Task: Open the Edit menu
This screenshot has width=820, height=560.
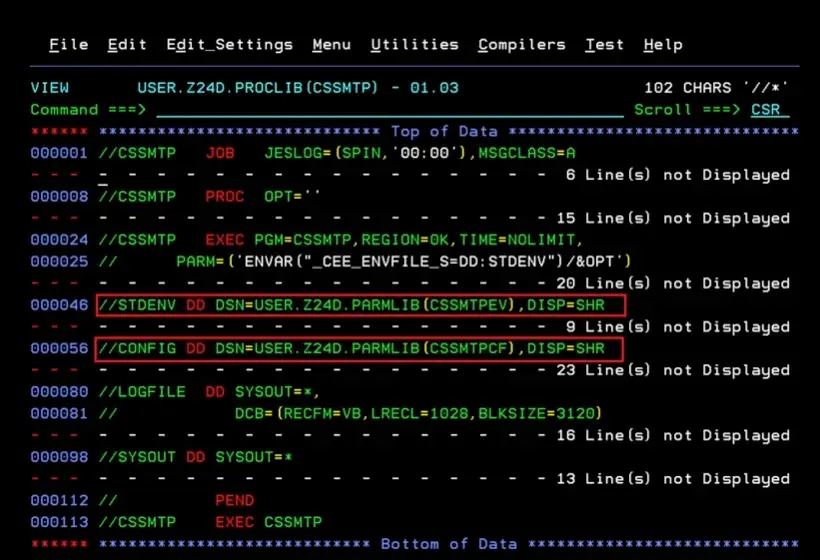Action: tap(127, 45)
